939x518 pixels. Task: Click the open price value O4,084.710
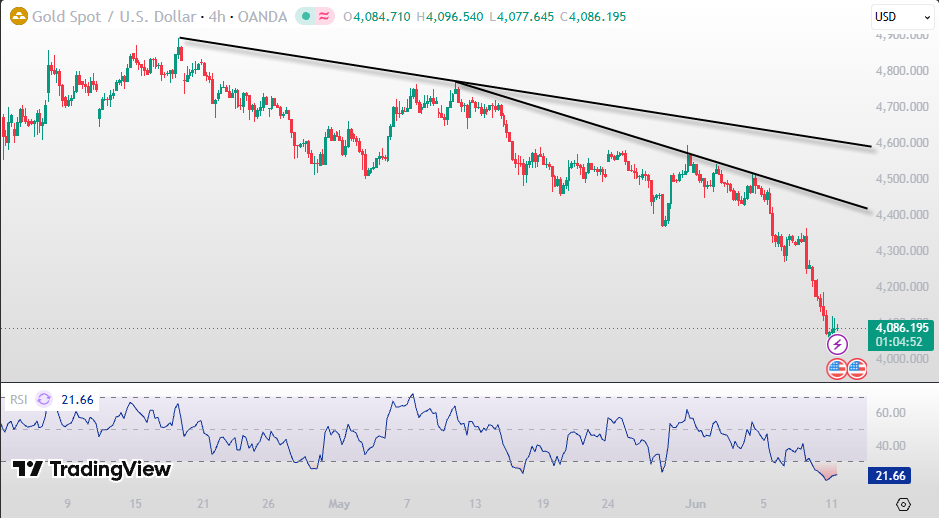(377, 17)
